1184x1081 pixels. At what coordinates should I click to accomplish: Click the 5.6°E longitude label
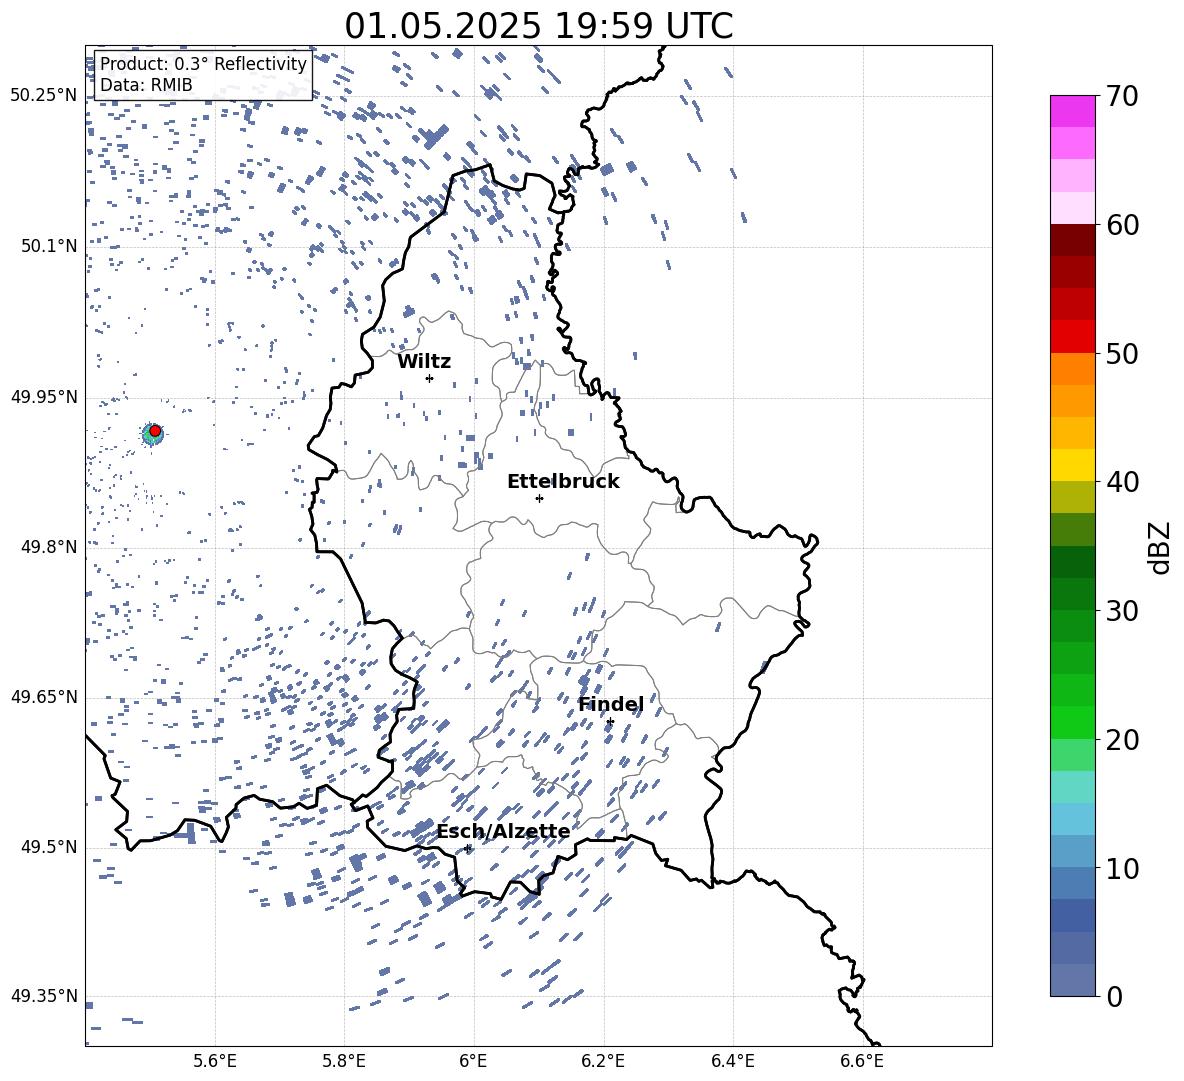[x=215, y=1061]
